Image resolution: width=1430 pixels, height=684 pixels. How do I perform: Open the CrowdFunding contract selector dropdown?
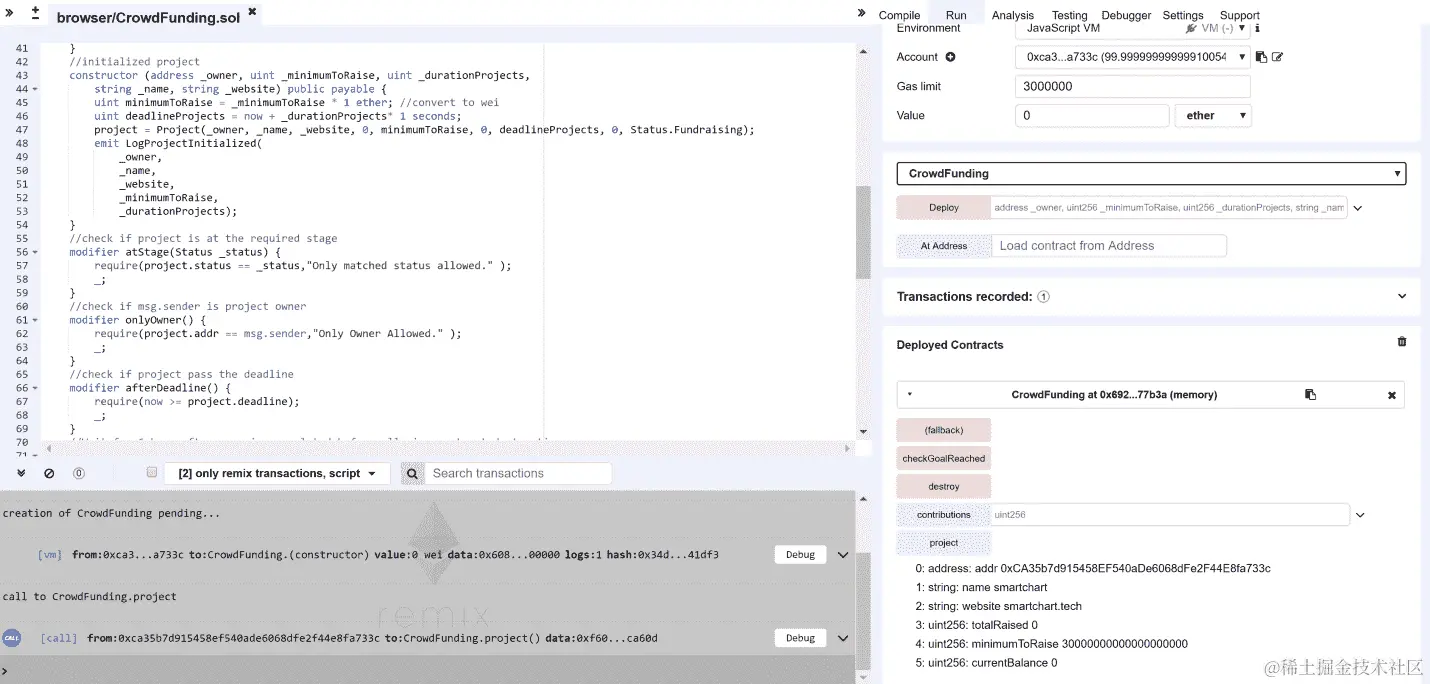[1151, 173]
